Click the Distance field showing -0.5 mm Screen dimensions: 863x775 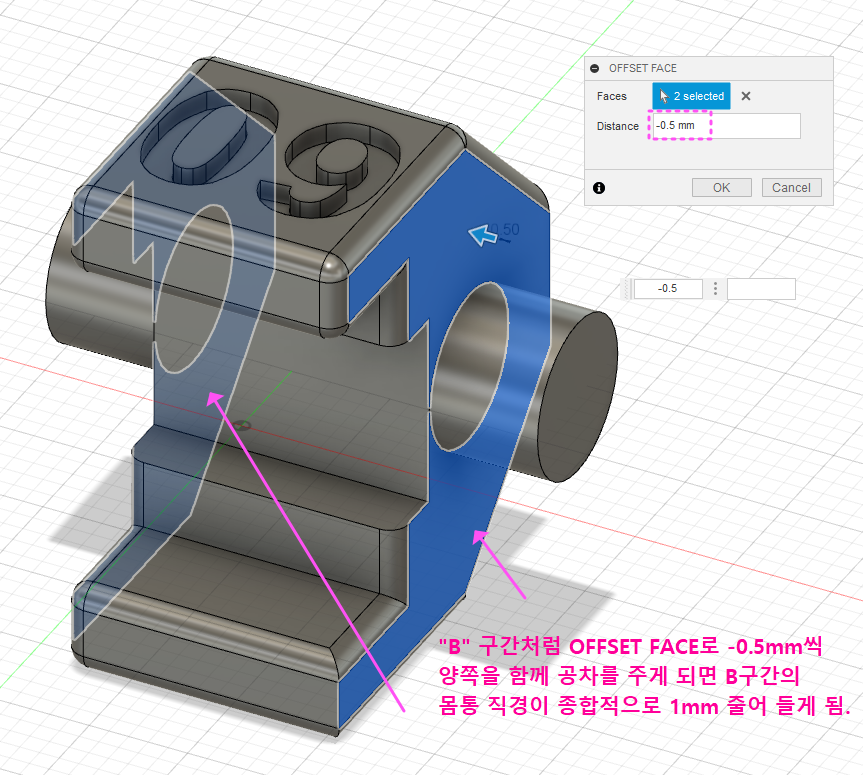pyautogui.click(x=726, y=125)
